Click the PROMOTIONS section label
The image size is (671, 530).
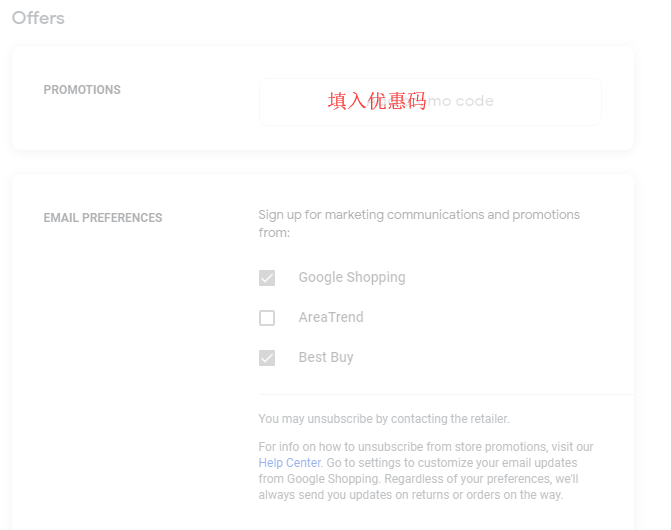pyautogui.click(x=82, y=90)
